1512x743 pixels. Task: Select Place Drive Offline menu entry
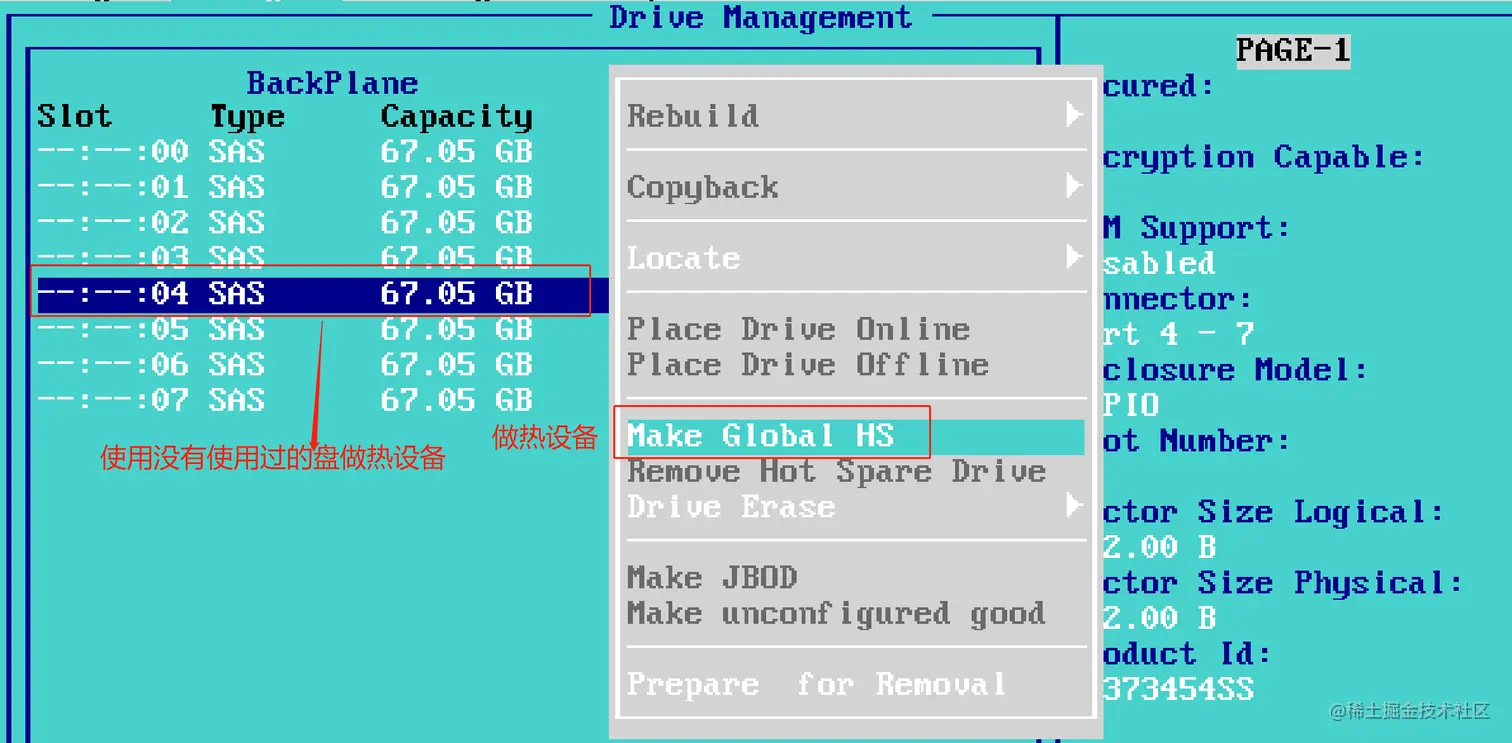[808, 364]
